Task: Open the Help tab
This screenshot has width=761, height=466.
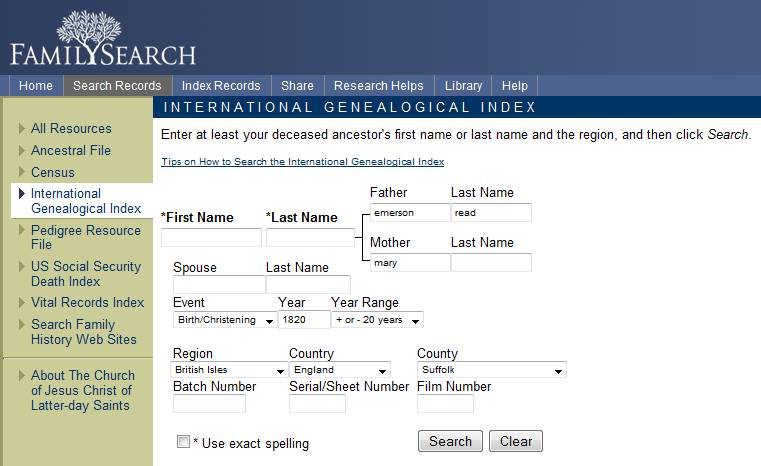Action: [515, 86]
